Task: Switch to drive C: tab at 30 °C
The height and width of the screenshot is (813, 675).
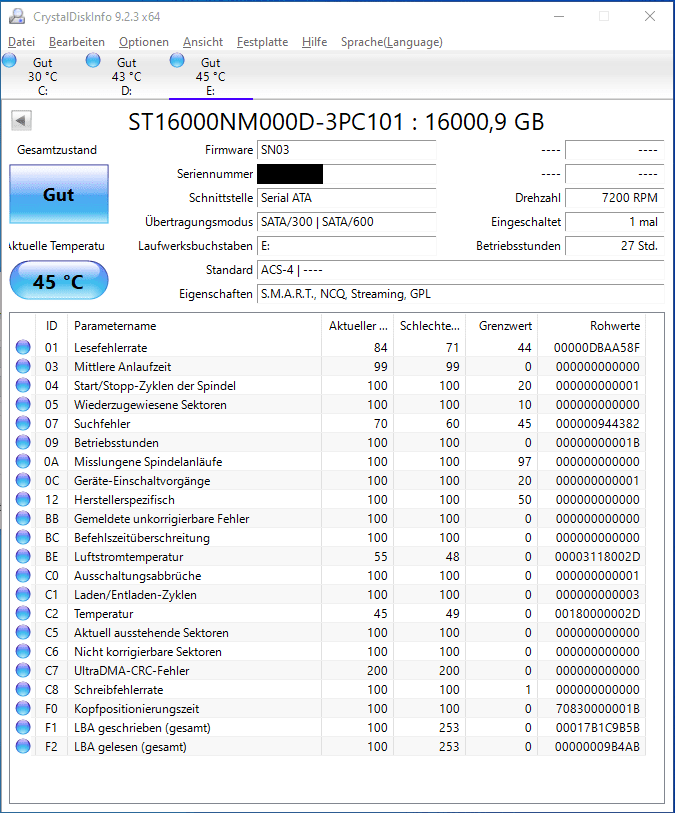Action: click(43, 76)
